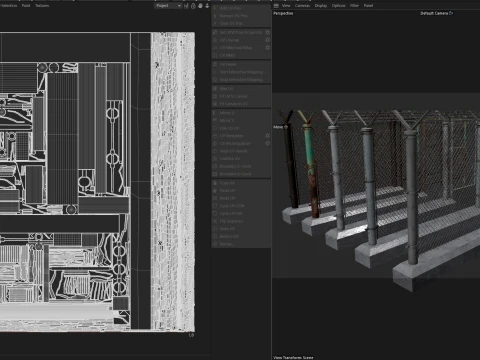Click the Copy UV command

coord(241,183)
